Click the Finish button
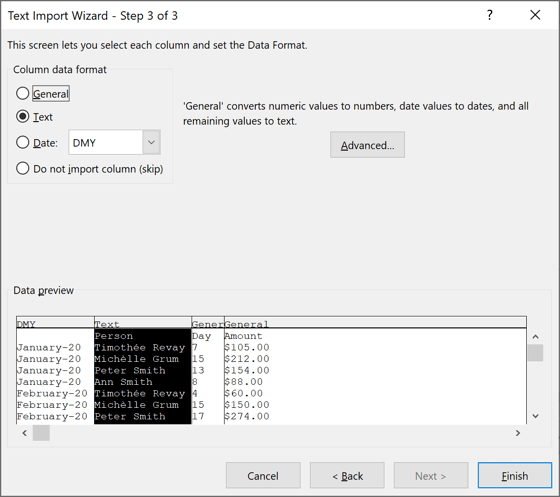 [515, 476]
